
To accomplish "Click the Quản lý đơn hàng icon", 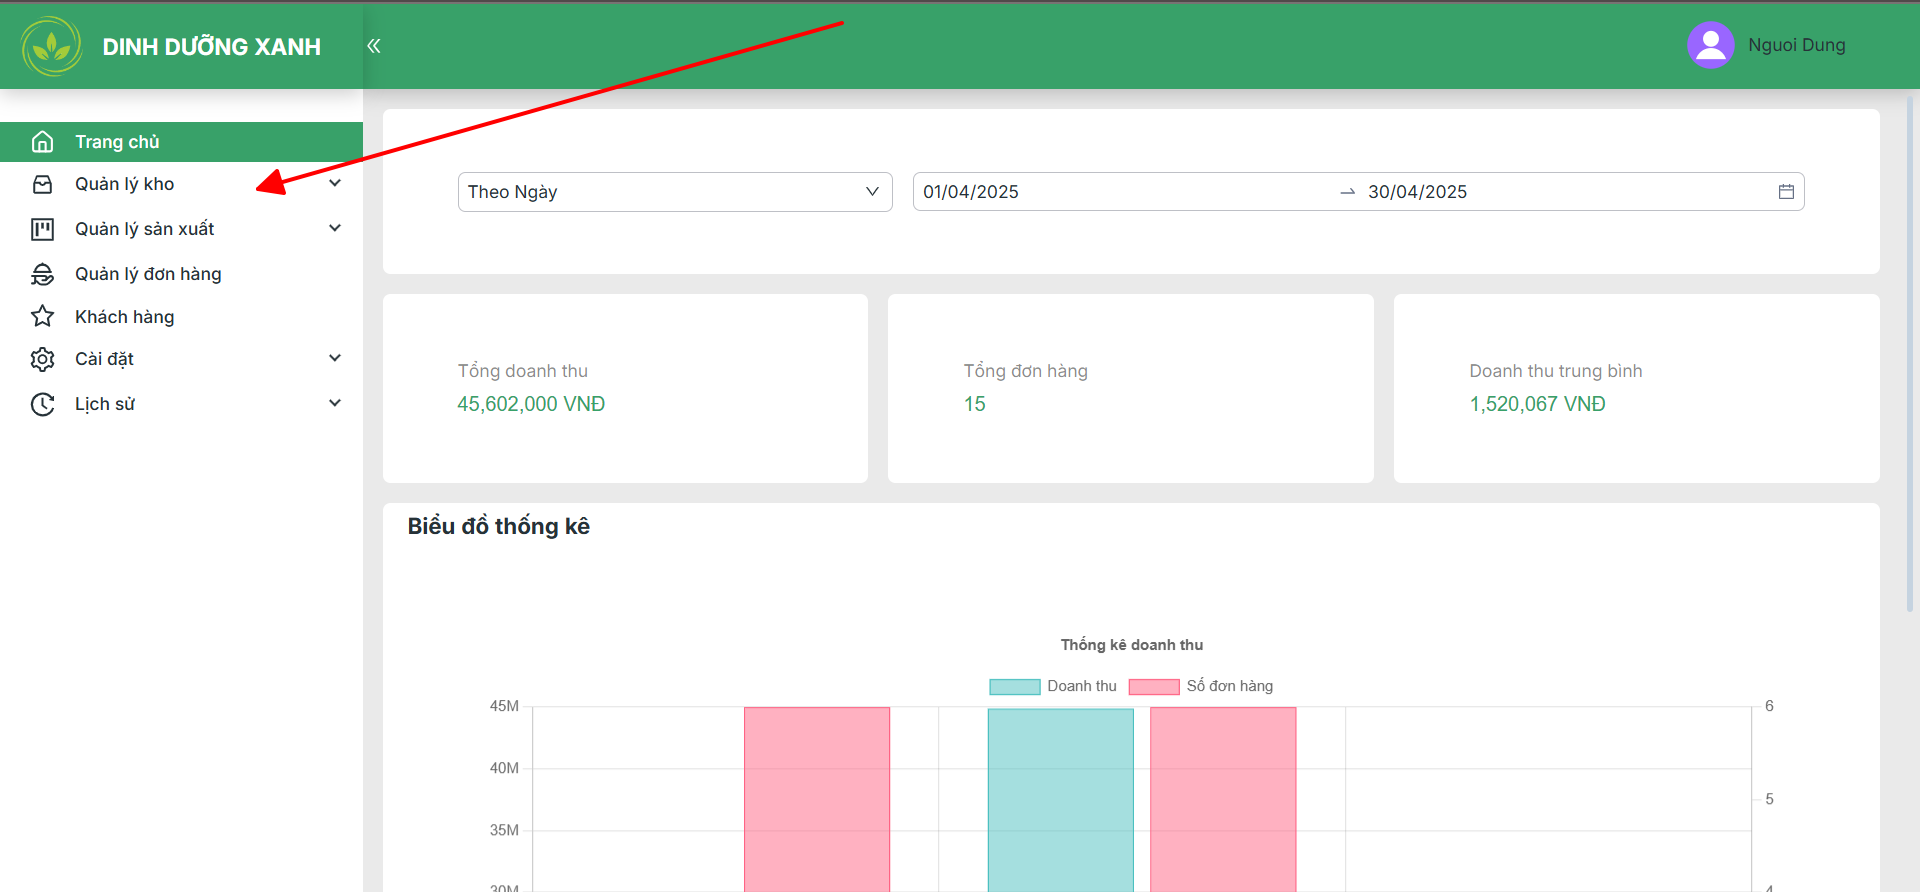I will [x=42, y=274].
